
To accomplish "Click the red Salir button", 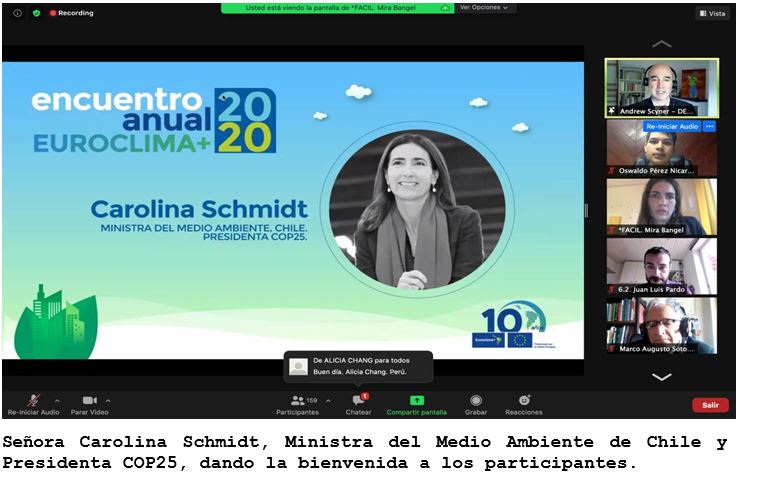I will click(x=710, y=405).
